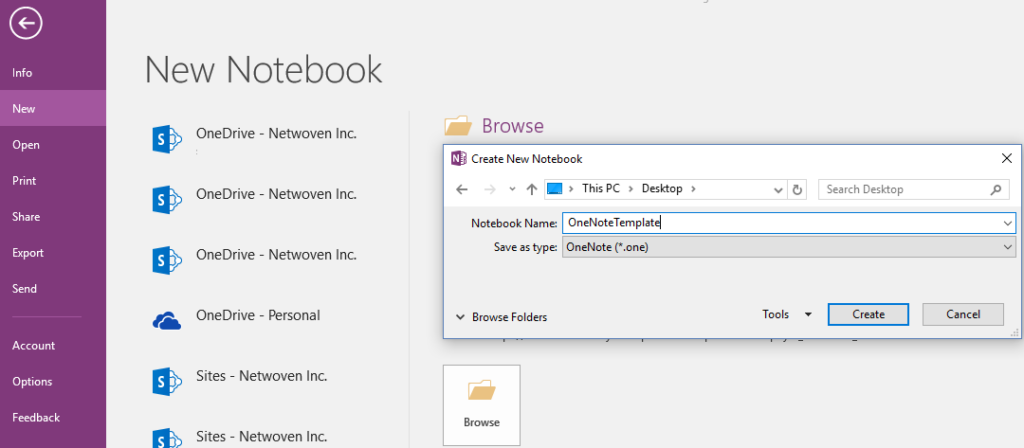Click the Create button
This screenshot has height=448, width=1024.
coord(868,314)
